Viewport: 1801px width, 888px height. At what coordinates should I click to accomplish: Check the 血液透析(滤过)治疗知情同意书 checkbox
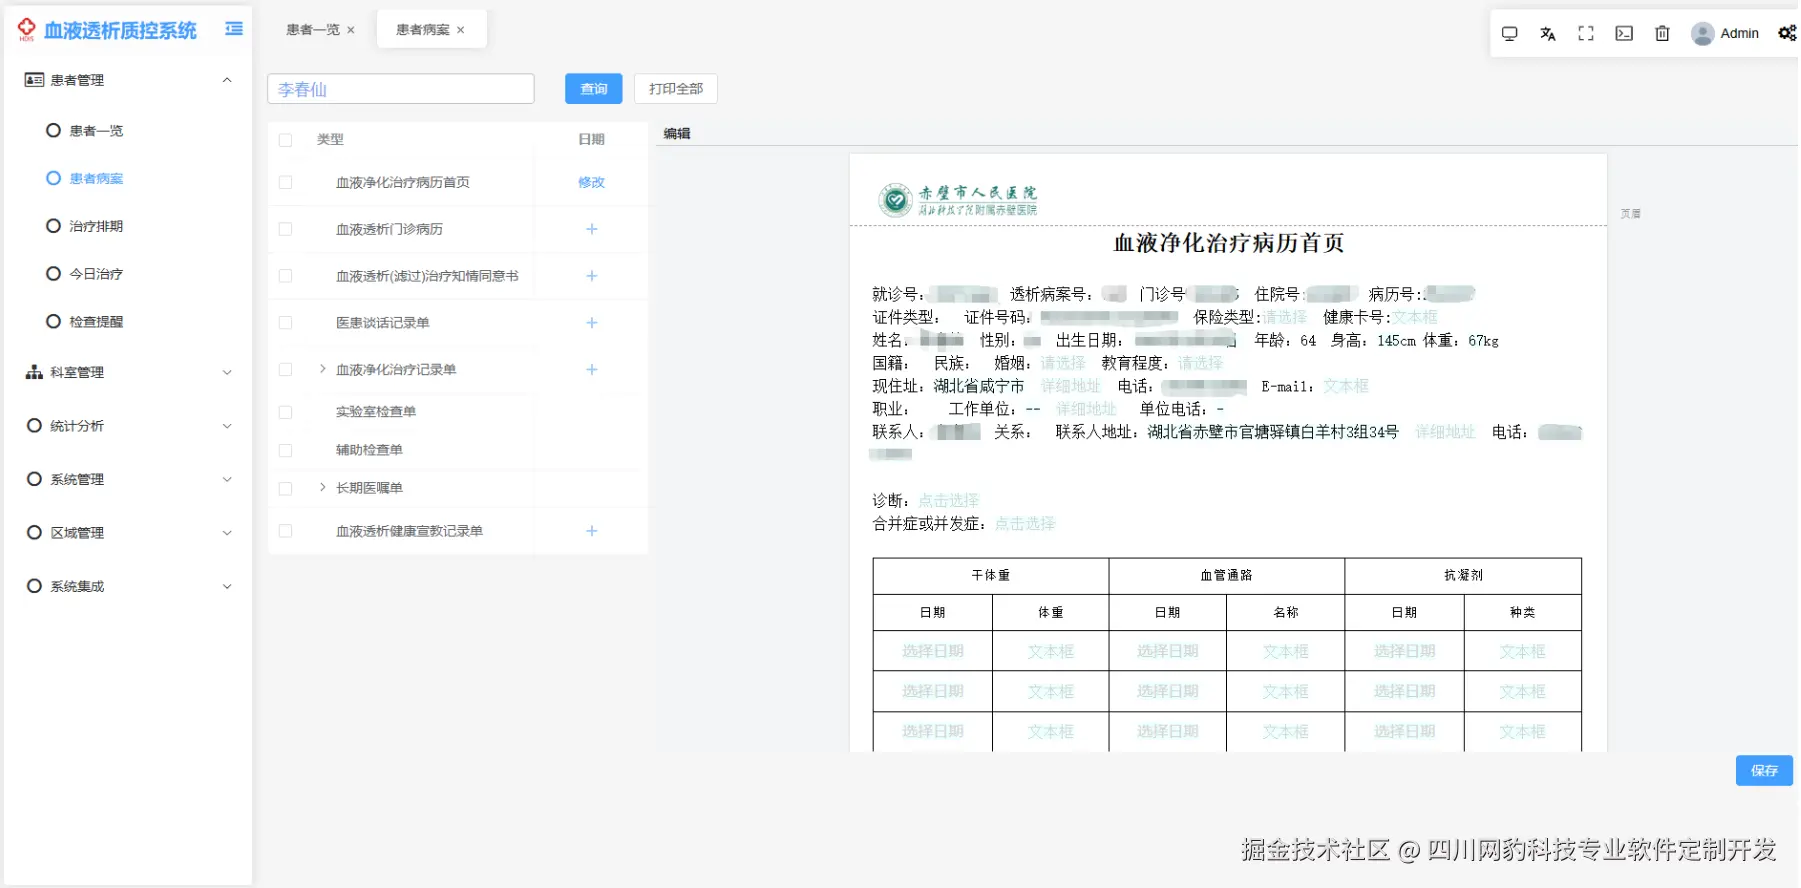click(x=285, y=276)
